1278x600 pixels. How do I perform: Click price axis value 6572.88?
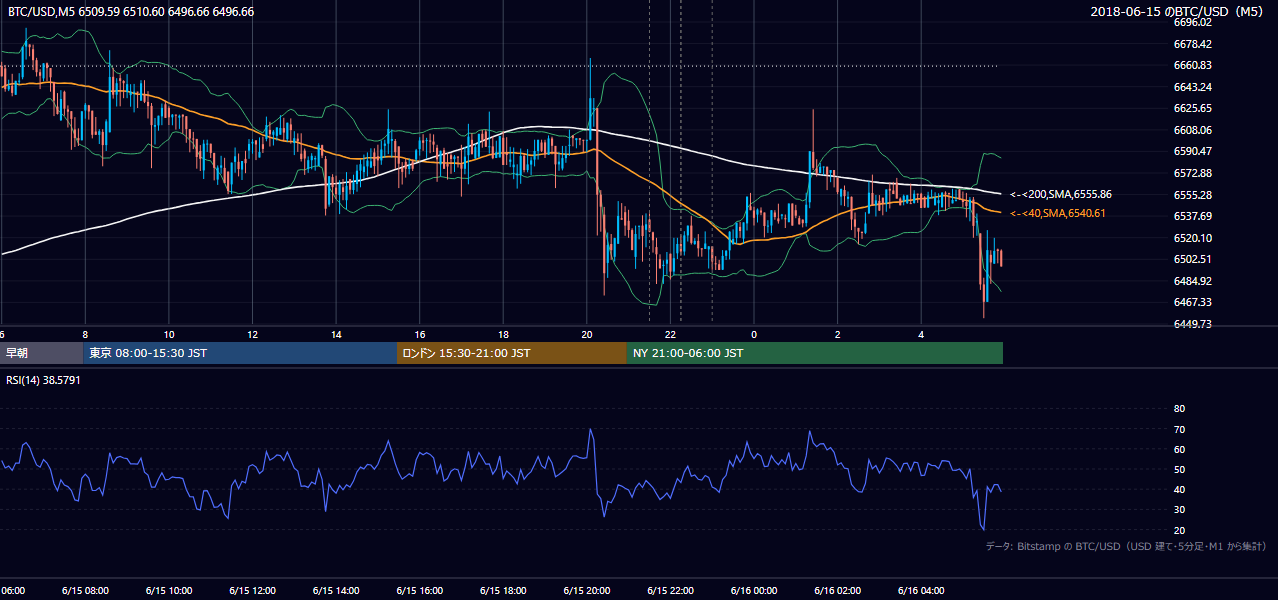point(1193,173)
